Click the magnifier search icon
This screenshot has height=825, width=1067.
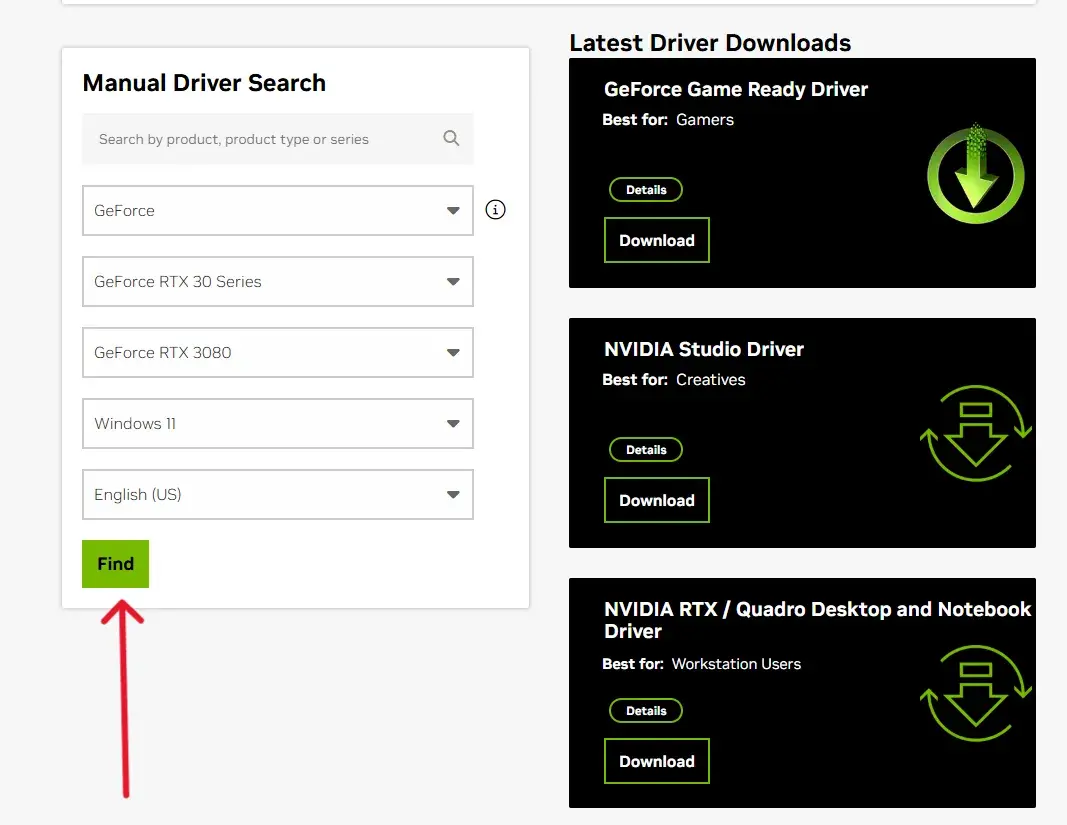(451, 139)
